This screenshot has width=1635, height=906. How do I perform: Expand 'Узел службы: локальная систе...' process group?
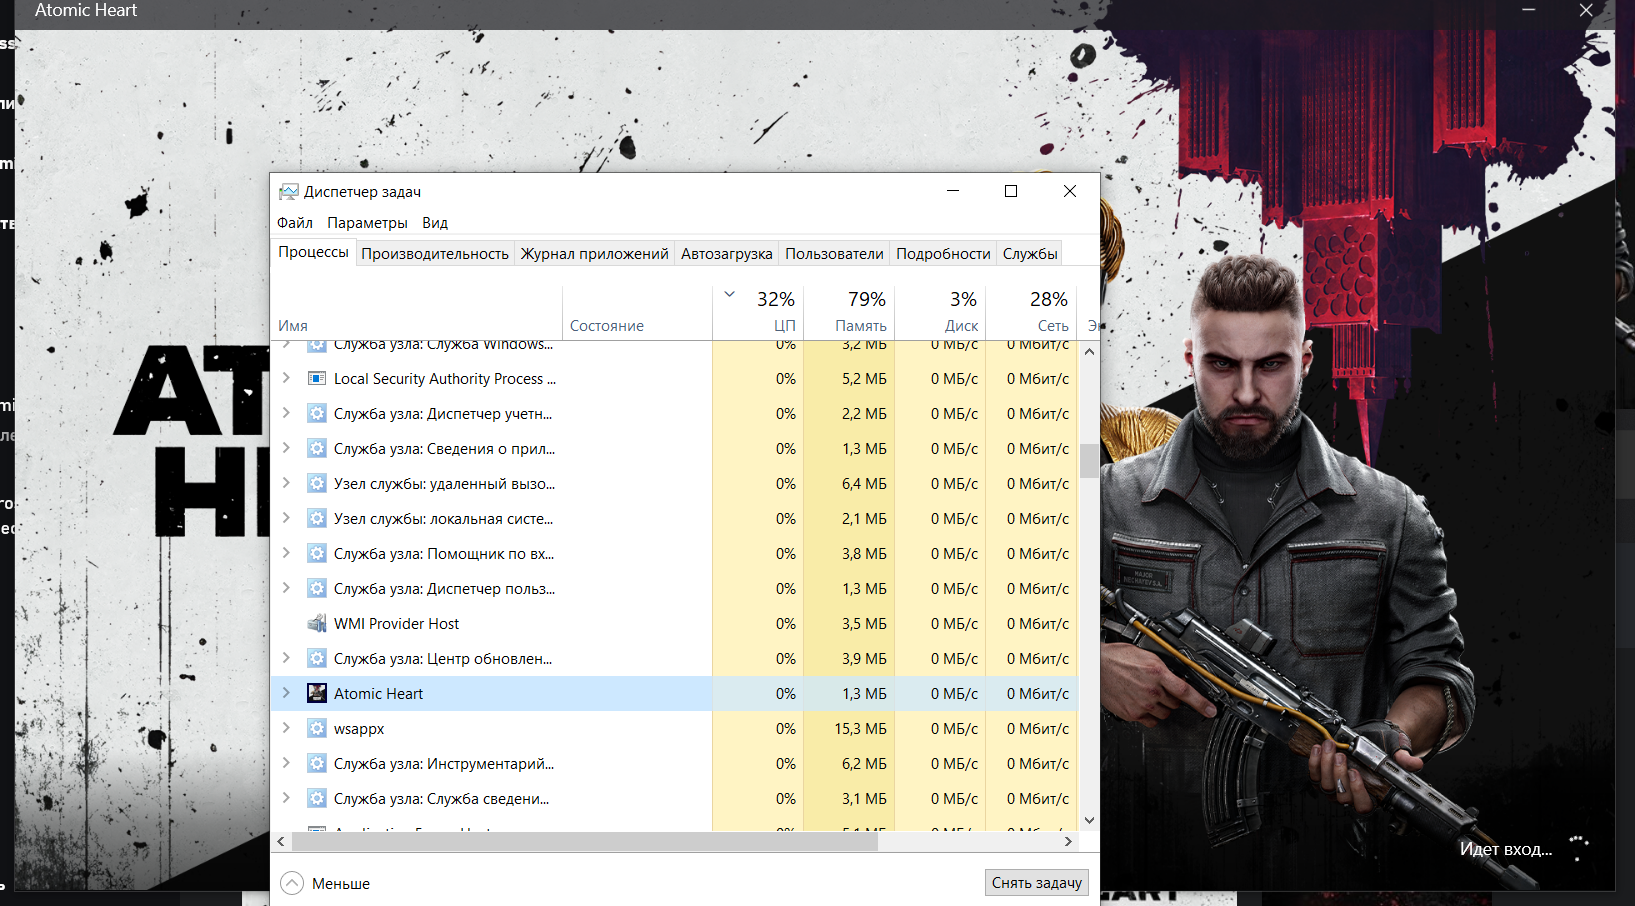tap(286, 518)
